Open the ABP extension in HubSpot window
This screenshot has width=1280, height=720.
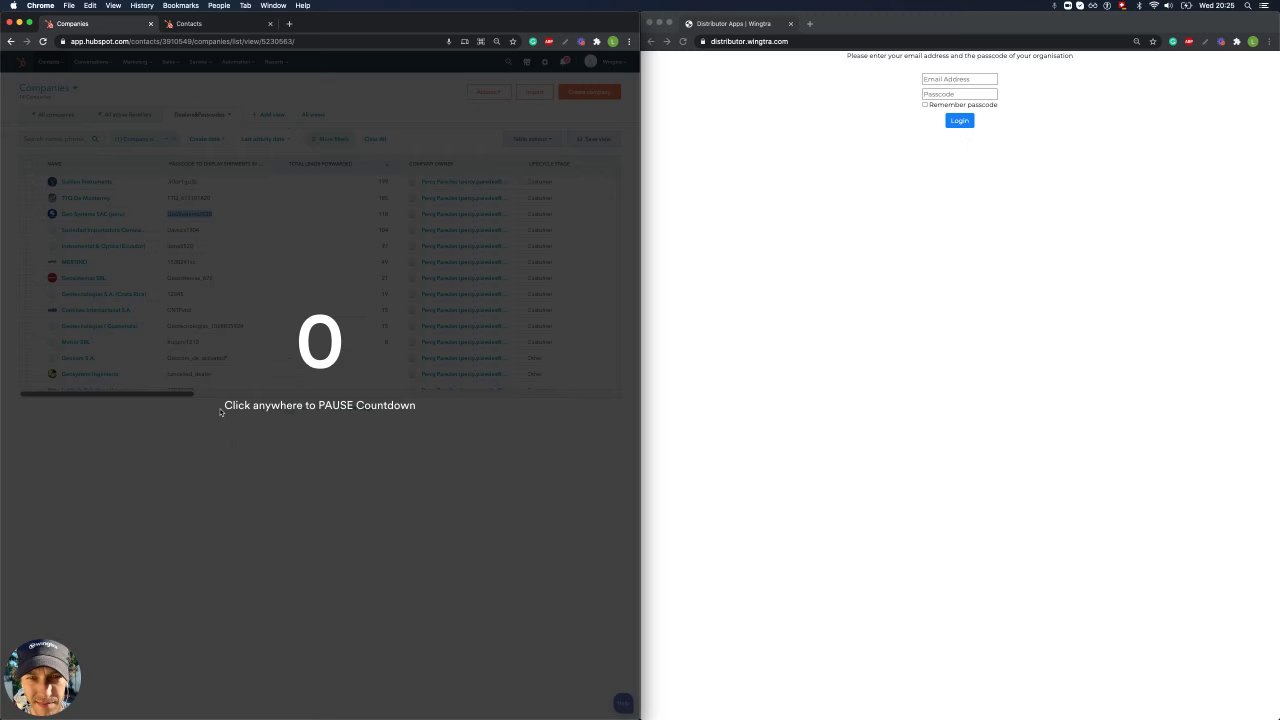548,41
